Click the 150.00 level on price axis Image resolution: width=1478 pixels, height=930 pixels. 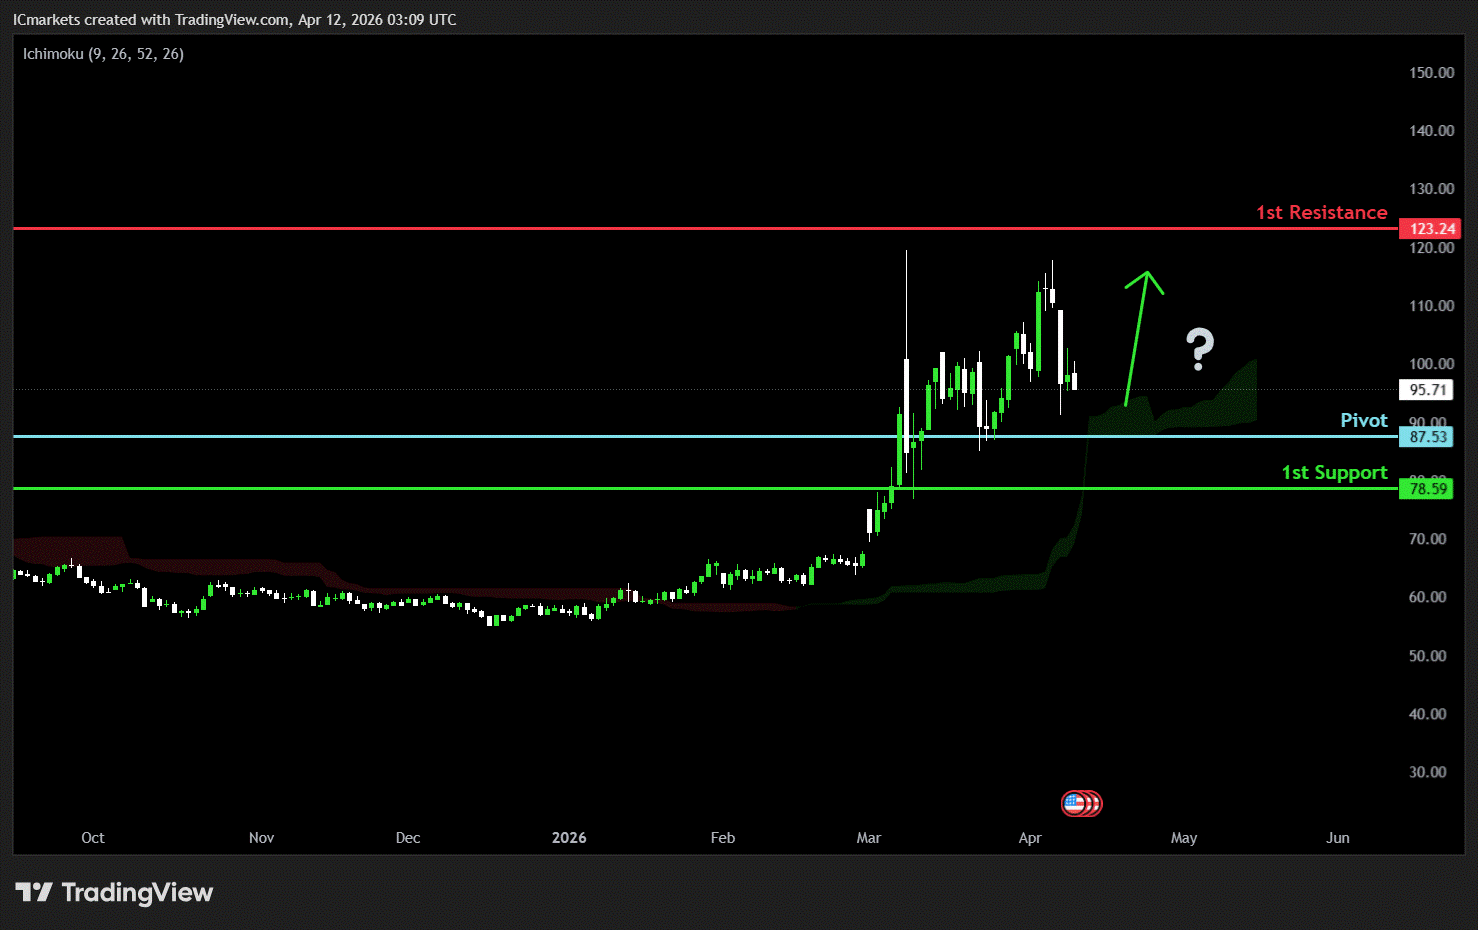(x=1431, y=73)
